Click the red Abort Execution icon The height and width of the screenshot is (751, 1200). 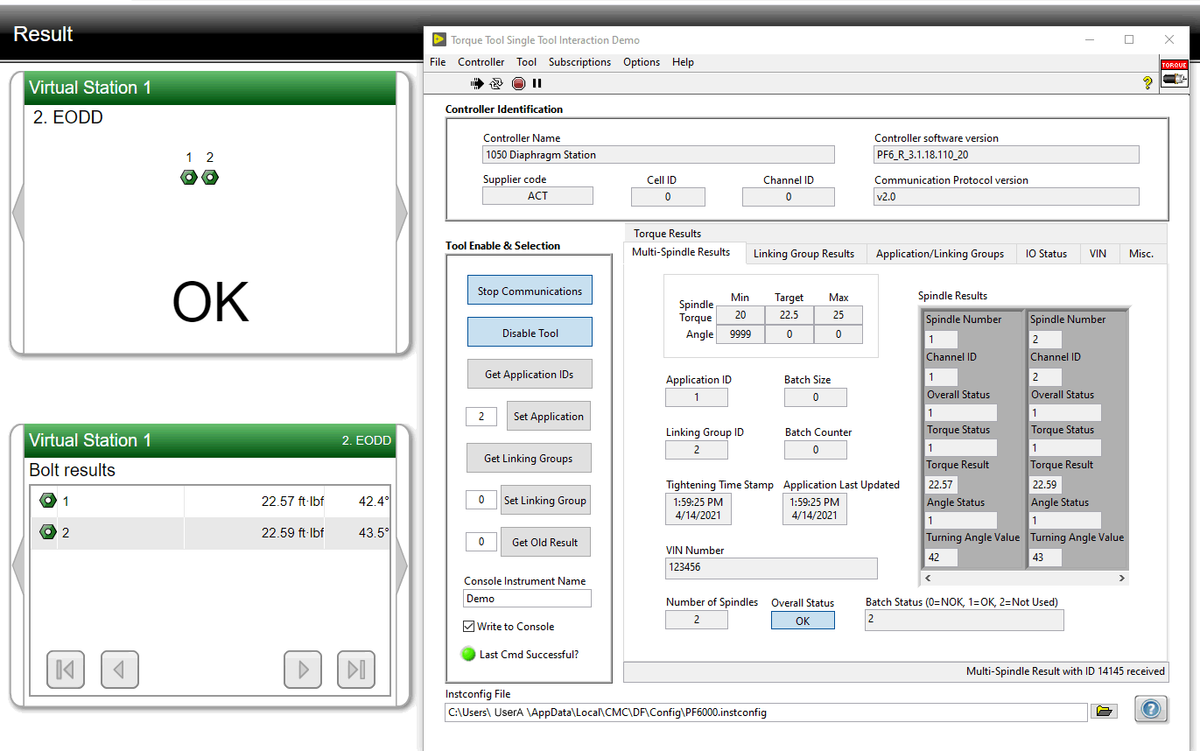518,83
